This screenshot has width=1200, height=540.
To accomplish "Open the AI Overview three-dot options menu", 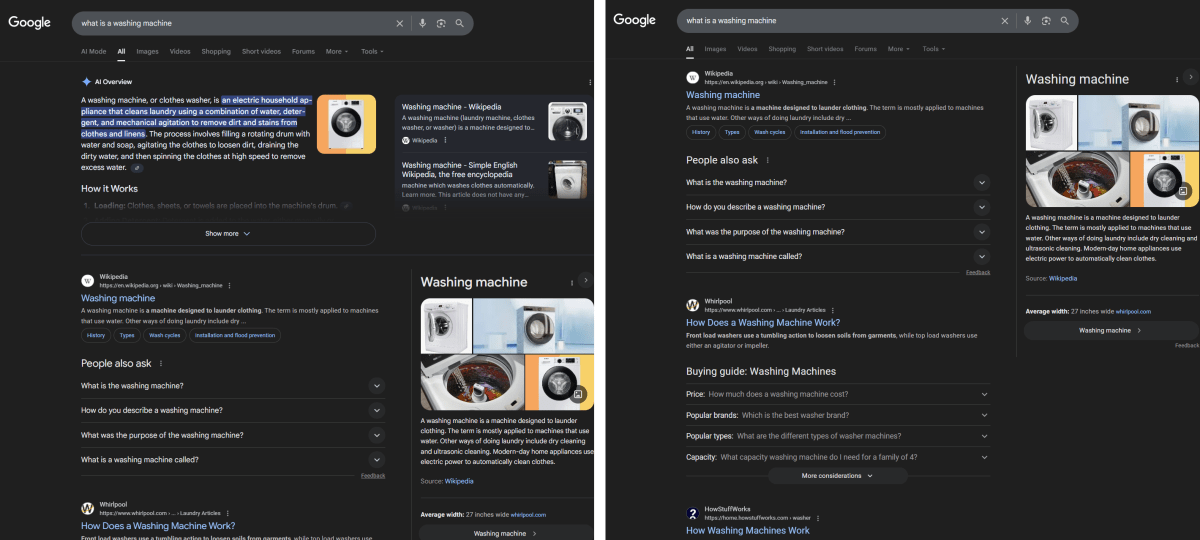I will 590,82.
